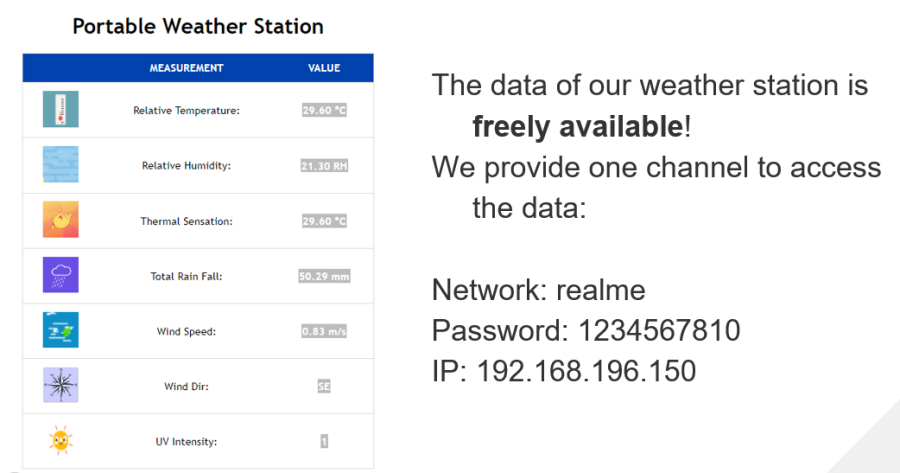This screenshot has width=900, height=473.
Task: Click the bold 'freely available' text
Action: (577, 127)
